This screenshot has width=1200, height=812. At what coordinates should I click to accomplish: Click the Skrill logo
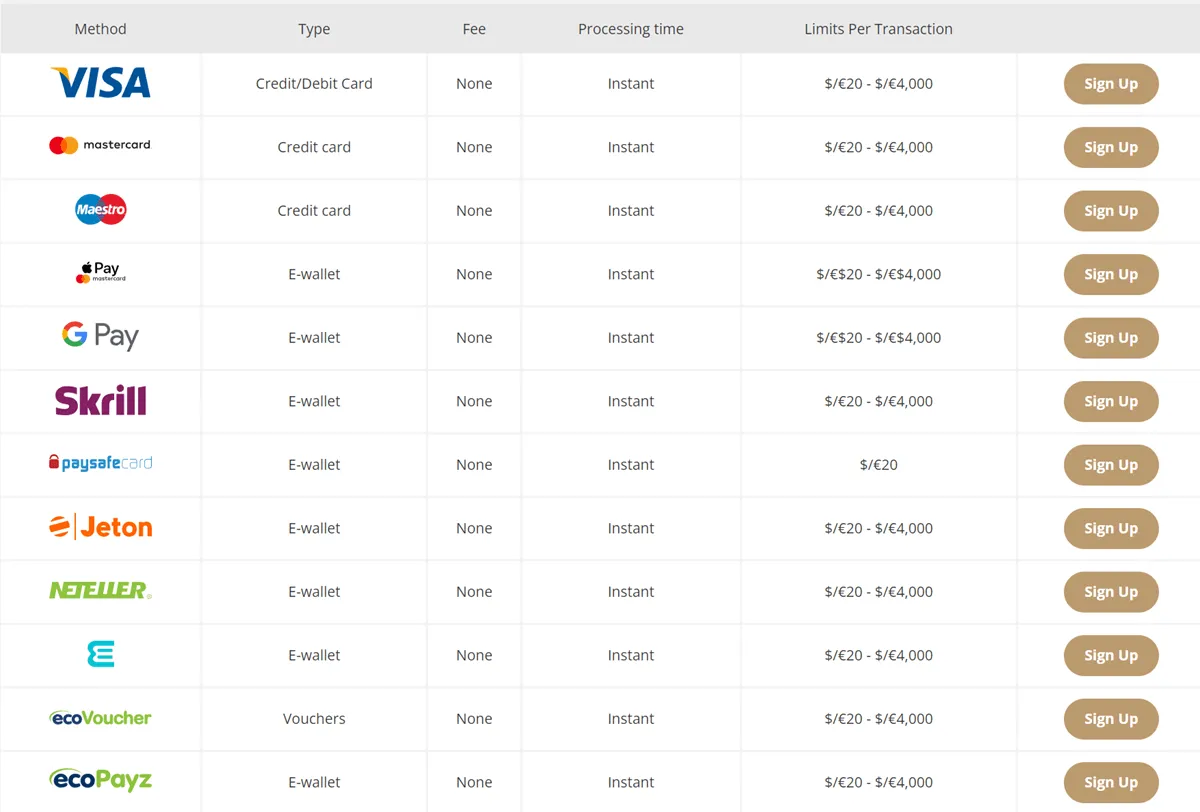[x=100, y=401]
